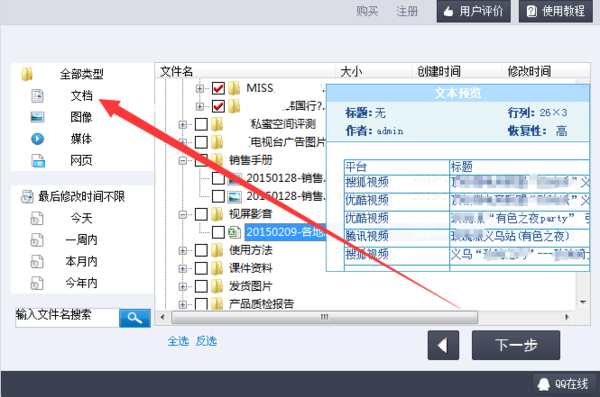Click the 图像 image type icon
The image size is (600, 397).
tap(37, 117)
